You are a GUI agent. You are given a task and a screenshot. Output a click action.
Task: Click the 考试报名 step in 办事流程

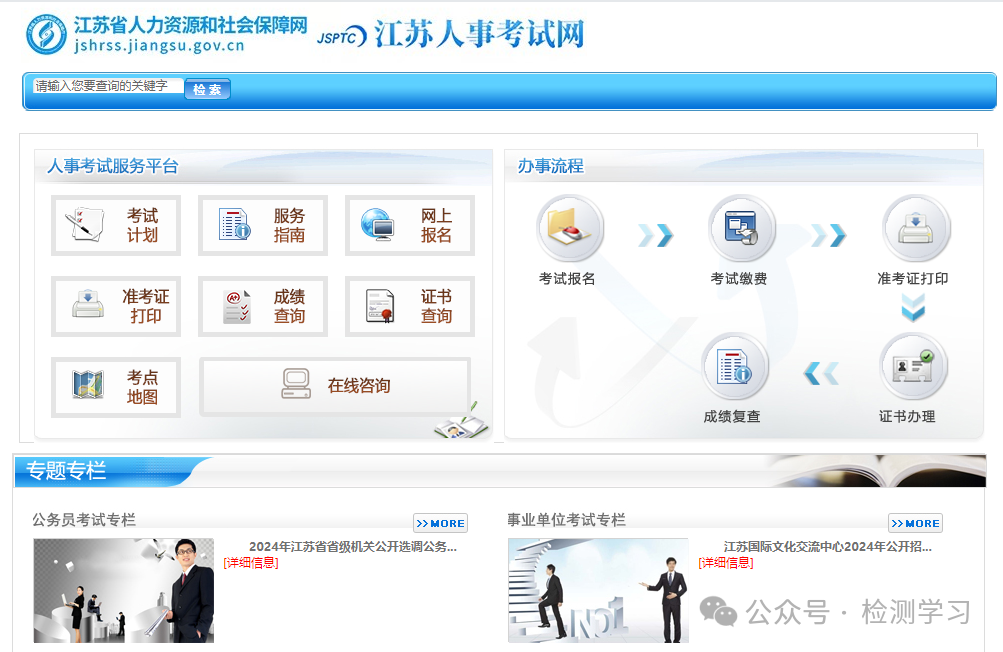(x=570, y=232)
